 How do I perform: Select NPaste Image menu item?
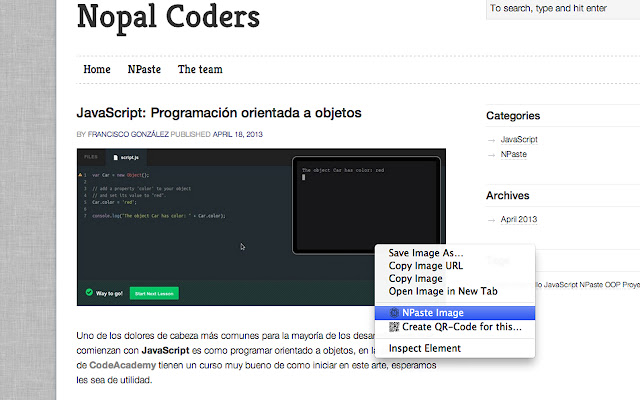click(x=455, y=313)
